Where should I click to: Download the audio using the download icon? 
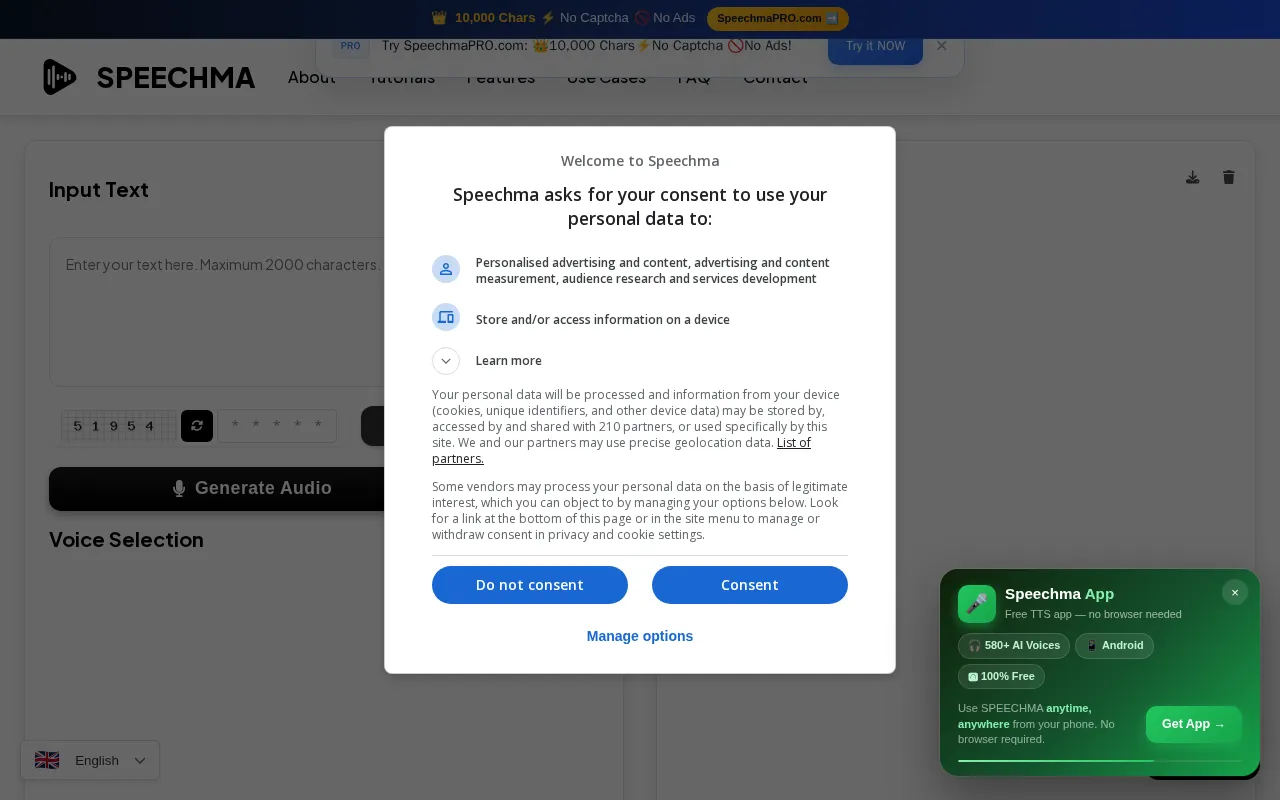tap(1193, 177)
